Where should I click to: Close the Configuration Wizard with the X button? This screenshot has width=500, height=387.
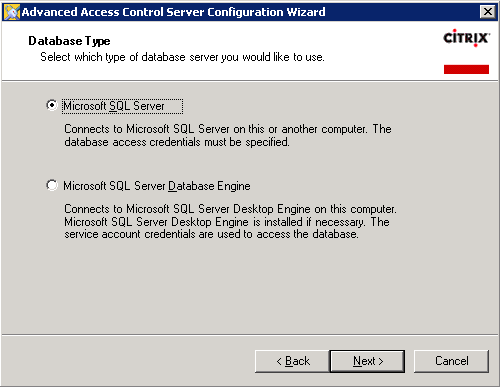[488, 12]
